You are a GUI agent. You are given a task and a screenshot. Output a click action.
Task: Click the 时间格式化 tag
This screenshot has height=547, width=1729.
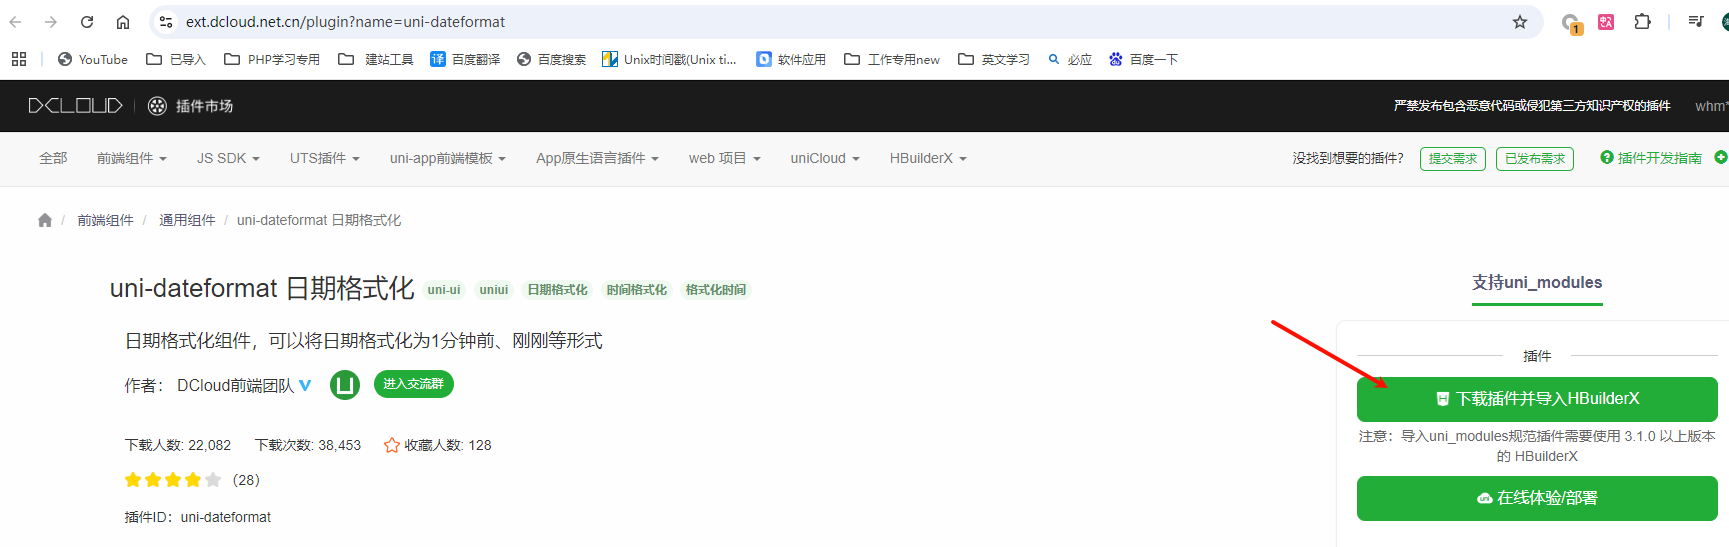coord(637,290)
